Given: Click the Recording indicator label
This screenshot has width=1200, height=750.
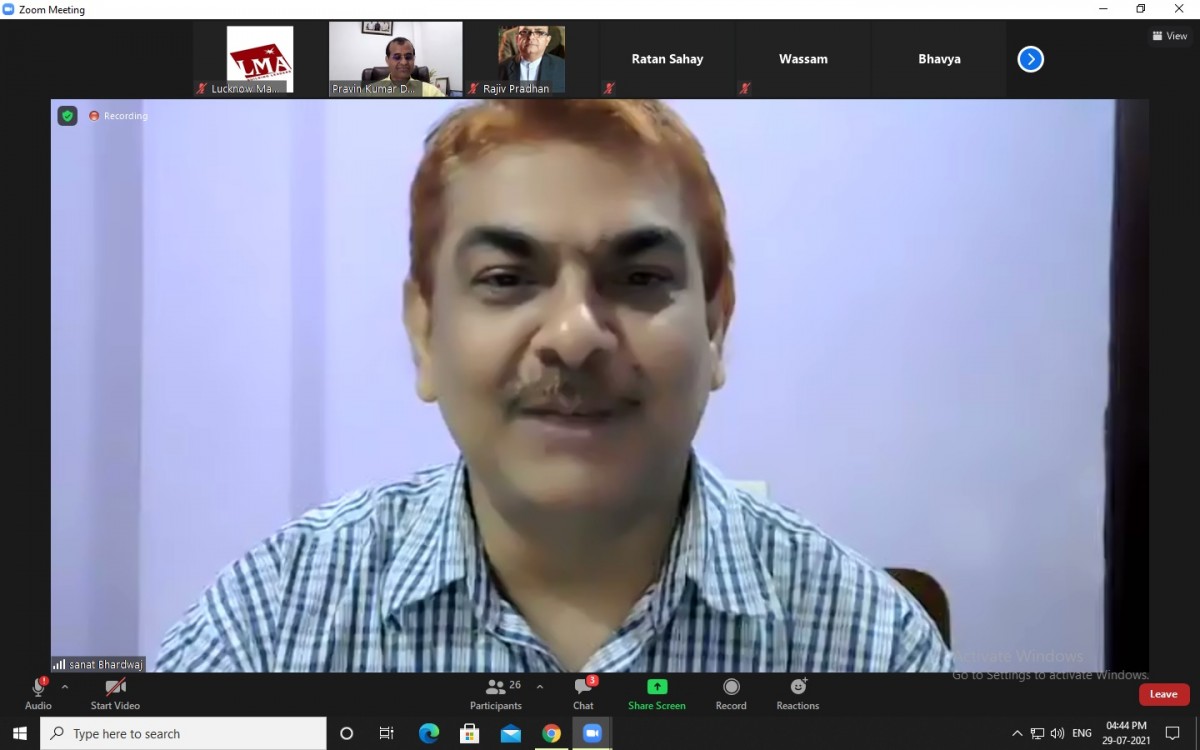Looking at the screenshot, I should click(x=118, y=116).
